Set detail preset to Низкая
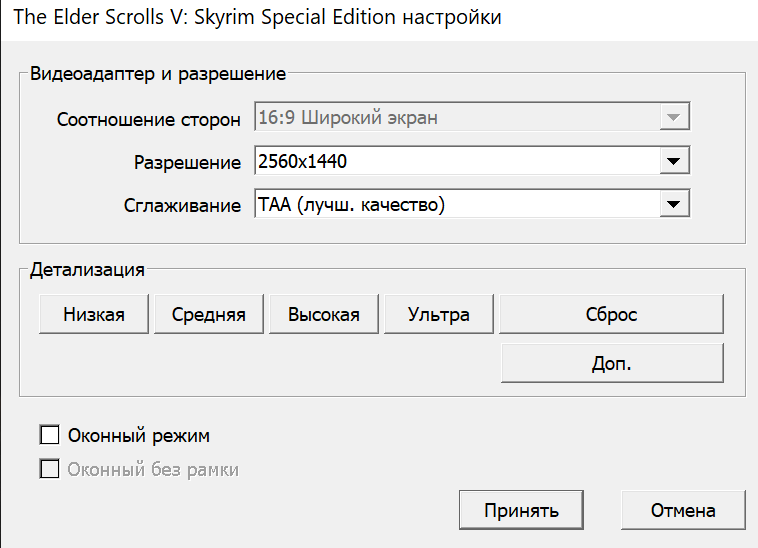Screen dimensions: 758x548 coord(94,314)
